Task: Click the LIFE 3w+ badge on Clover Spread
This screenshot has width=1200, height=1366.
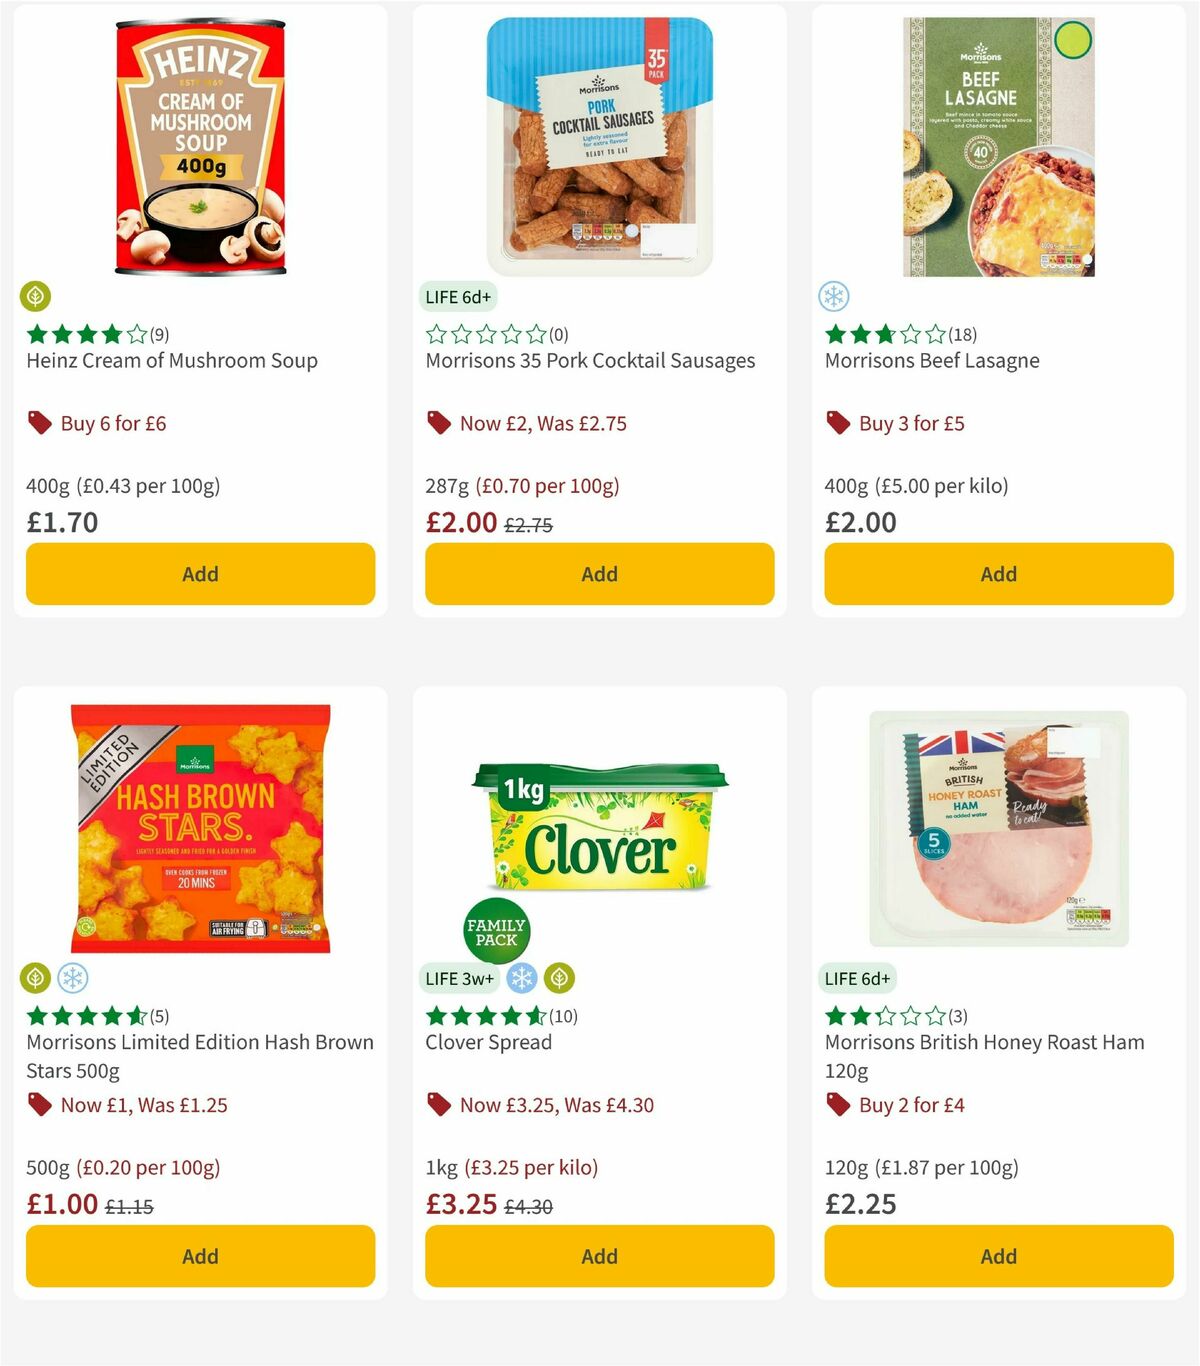Action: coord(459,978)
